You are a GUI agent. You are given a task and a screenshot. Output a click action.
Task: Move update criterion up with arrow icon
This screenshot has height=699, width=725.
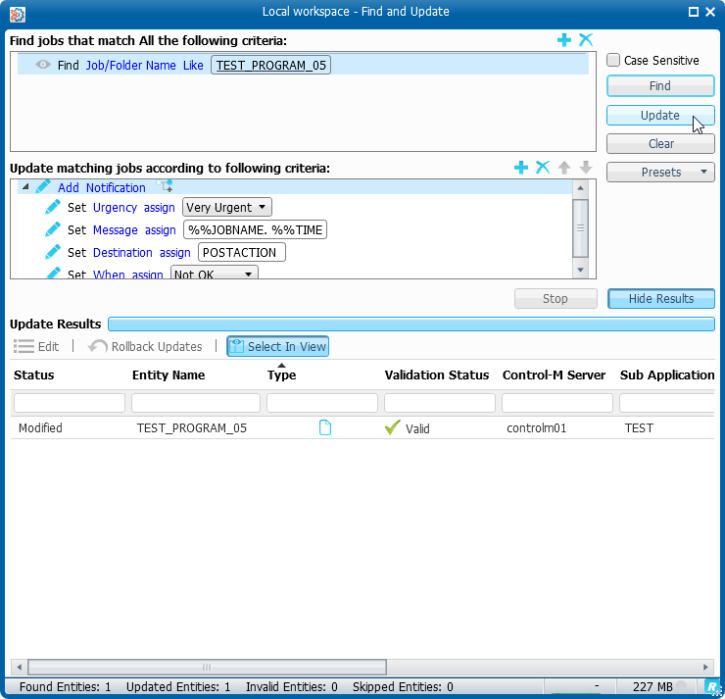(565, 168)
